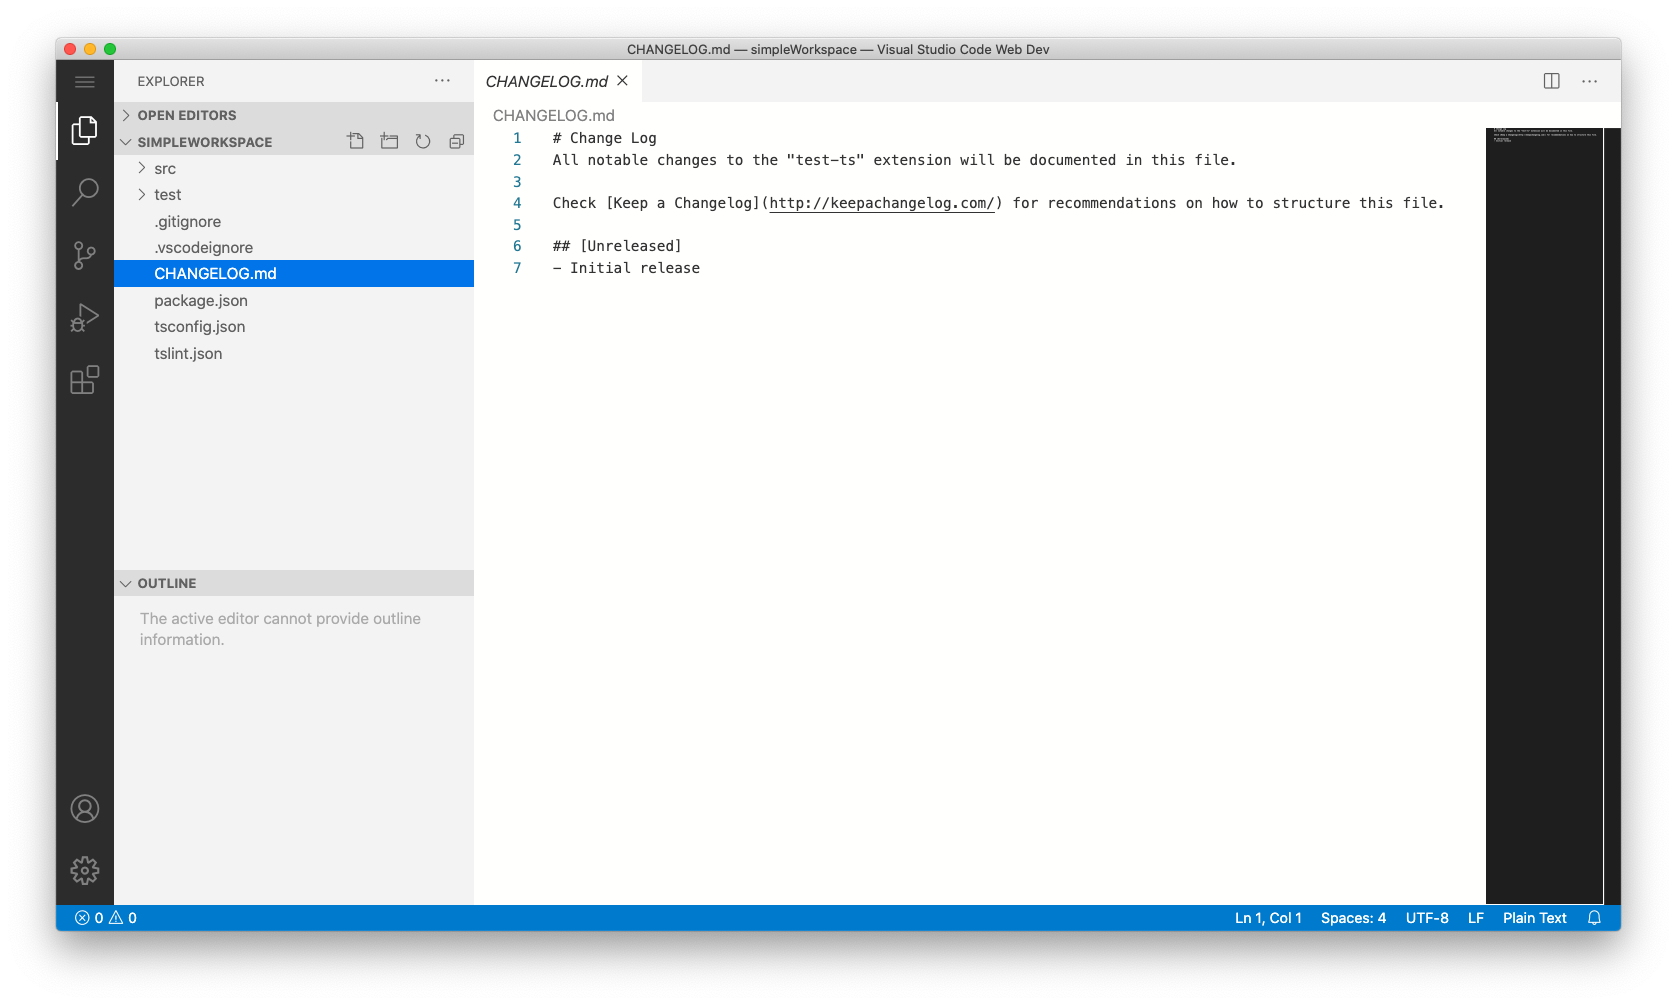
Task: Expand the src folder
Action: click(x=294, y=168)
